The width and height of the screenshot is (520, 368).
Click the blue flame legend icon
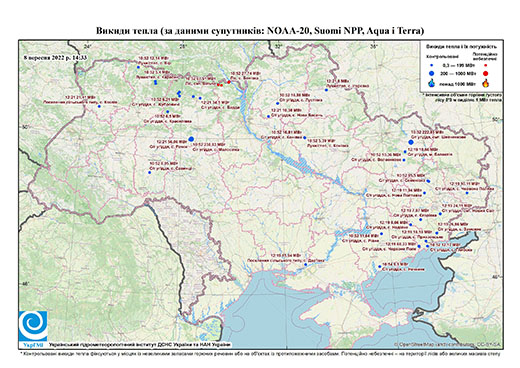(432, 83)
